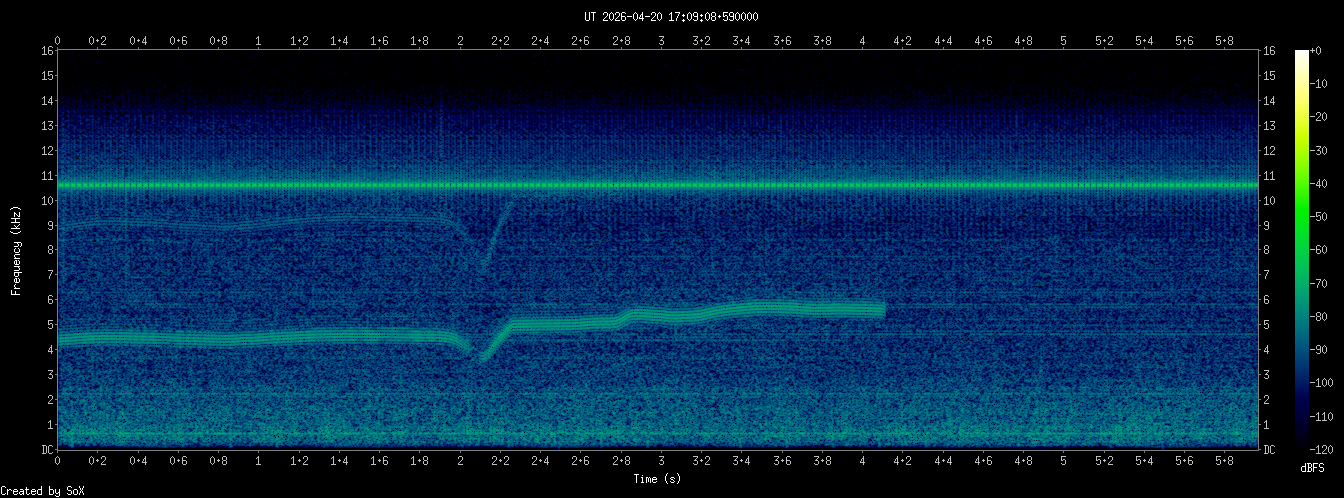The image size is (1344, 498).
Task: Click the 4 second tick on the top time axis
Action: tap(863, 41)
